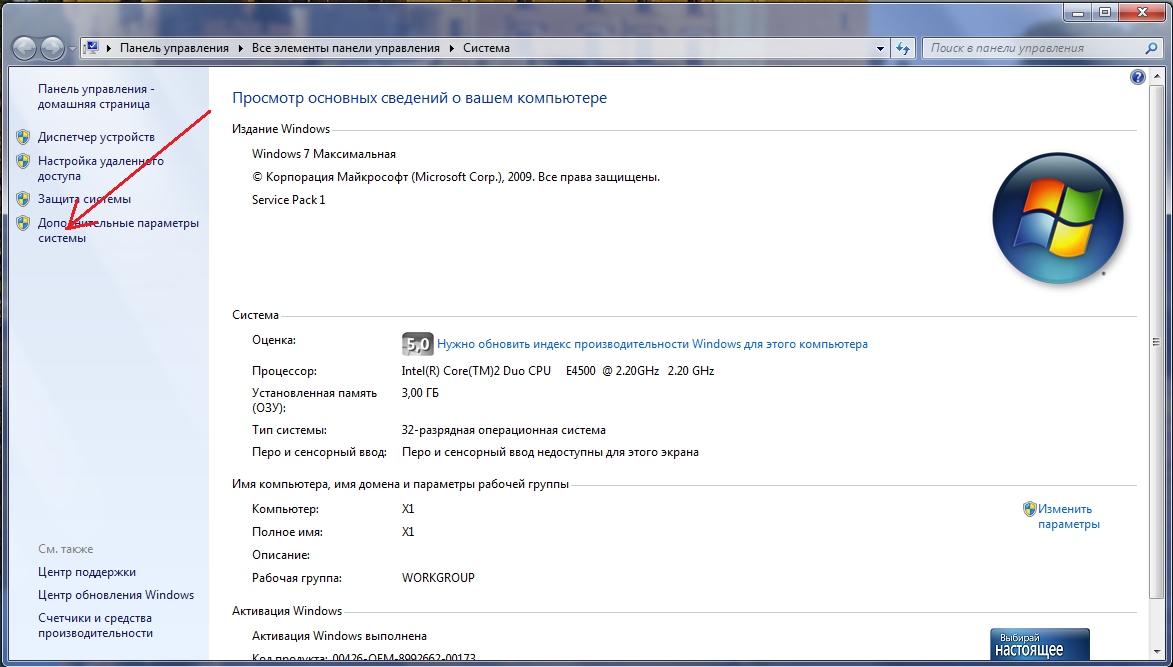The height and width of the screenshot is (667, 1173).
Task: Click the scrollbar up arrow
Action: [1157, 76]
